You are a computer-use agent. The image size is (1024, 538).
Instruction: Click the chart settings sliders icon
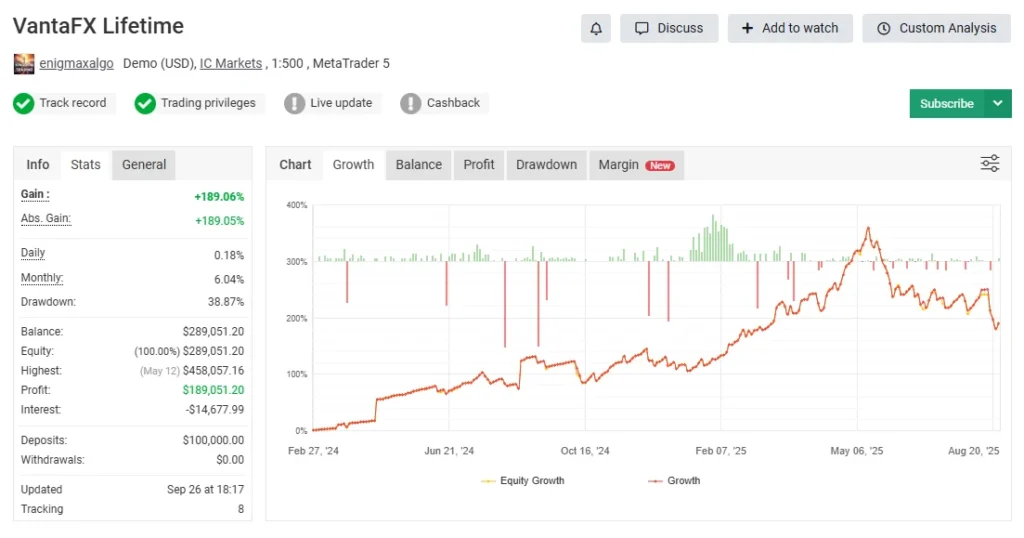(x=989, y=164)
